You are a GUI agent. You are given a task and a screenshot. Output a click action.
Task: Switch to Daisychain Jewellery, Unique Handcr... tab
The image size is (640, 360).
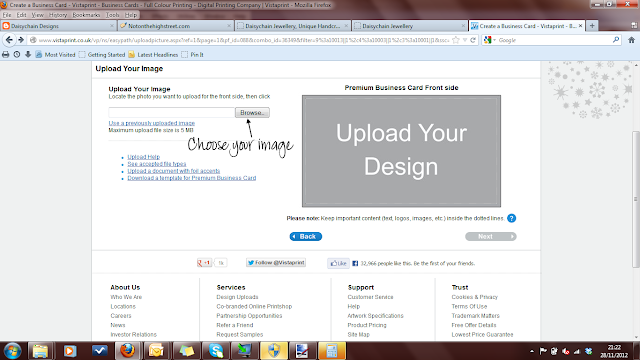click(x=293, y=26)
